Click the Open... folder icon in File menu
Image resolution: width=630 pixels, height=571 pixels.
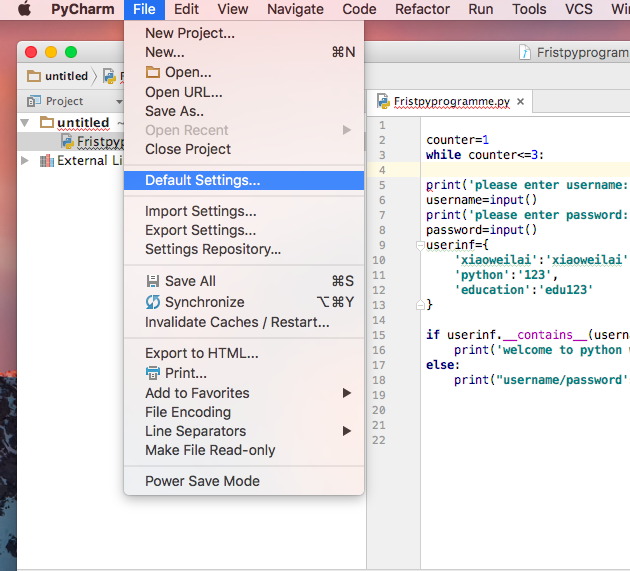pyautogui.click(x=153, y=72)
